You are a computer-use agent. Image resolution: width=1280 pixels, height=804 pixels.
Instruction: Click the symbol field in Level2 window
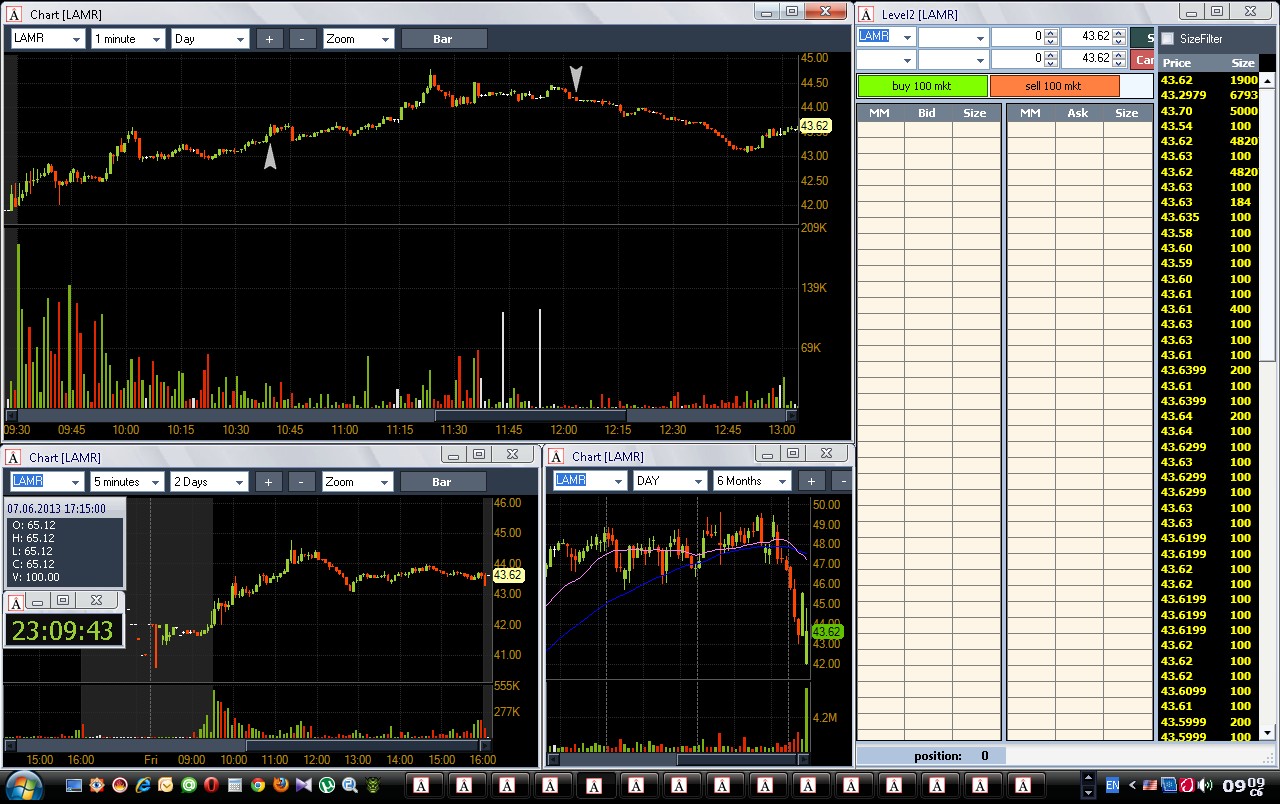(886, 37)
